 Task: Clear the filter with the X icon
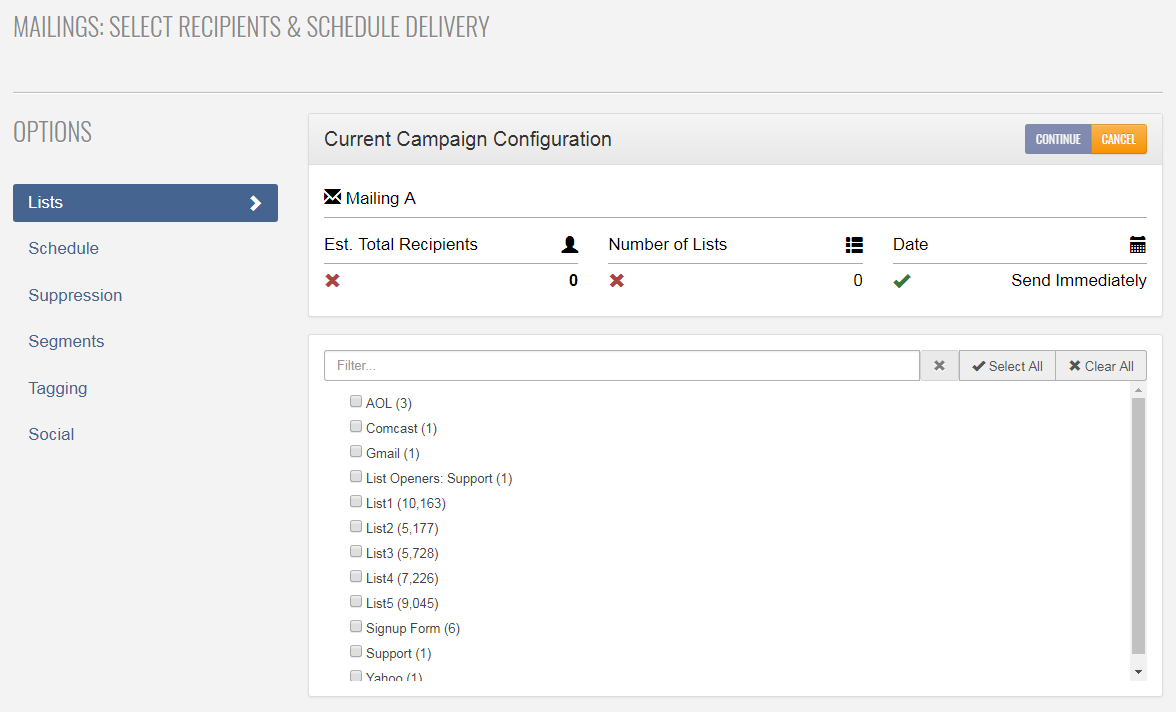tap(939, 366)
